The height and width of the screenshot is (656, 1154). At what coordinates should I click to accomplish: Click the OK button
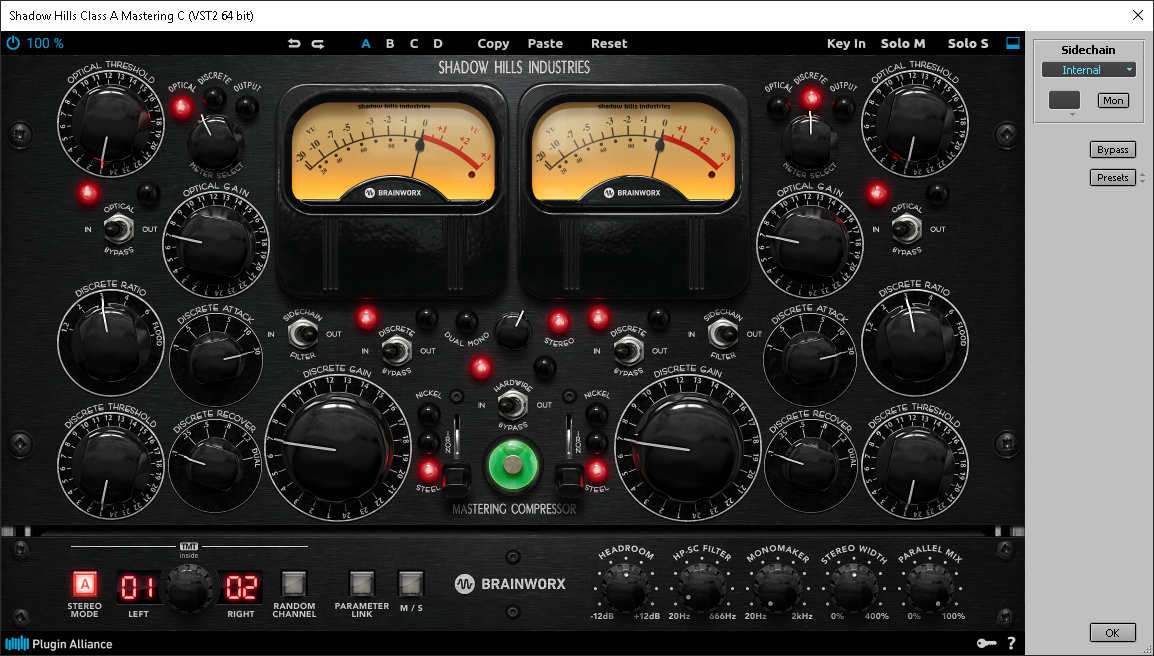1112,632
